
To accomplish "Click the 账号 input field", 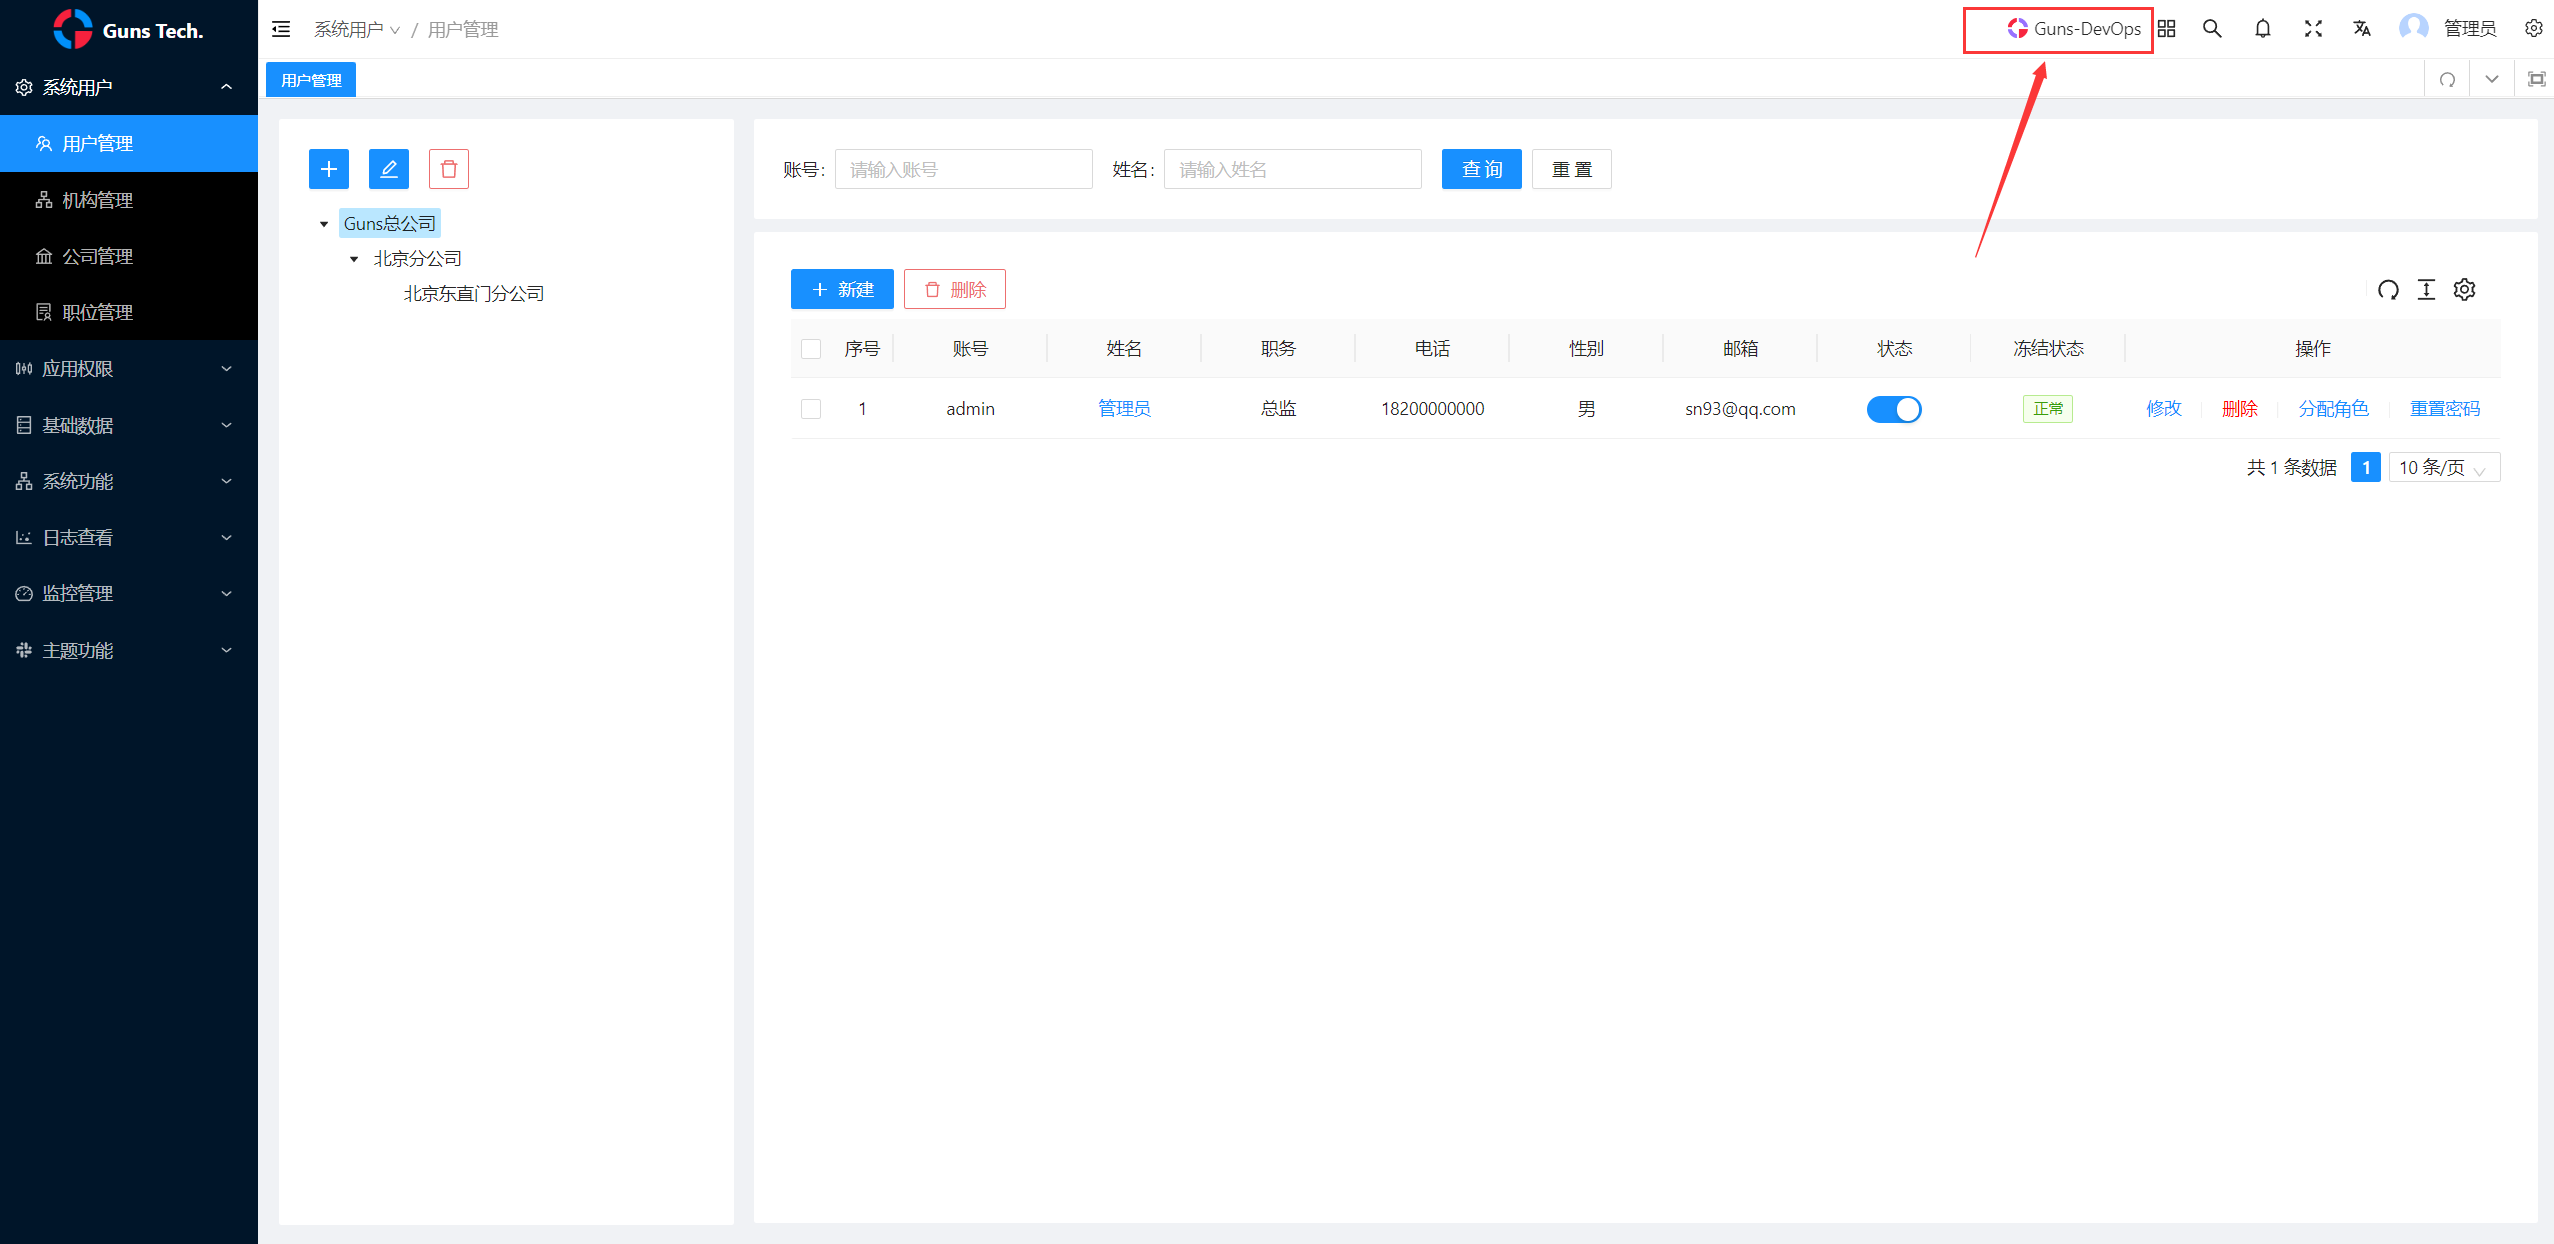I will click(963, 169).
